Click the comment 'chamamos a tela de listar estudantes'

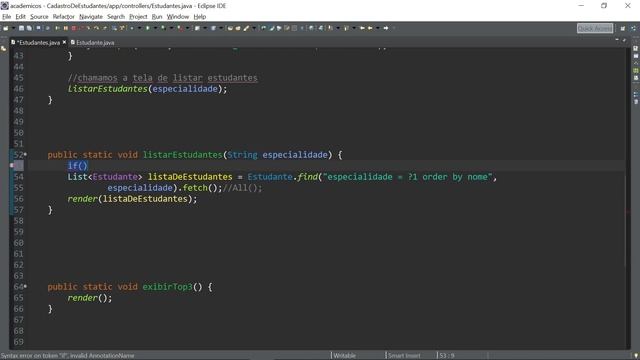tap(167, 78)
